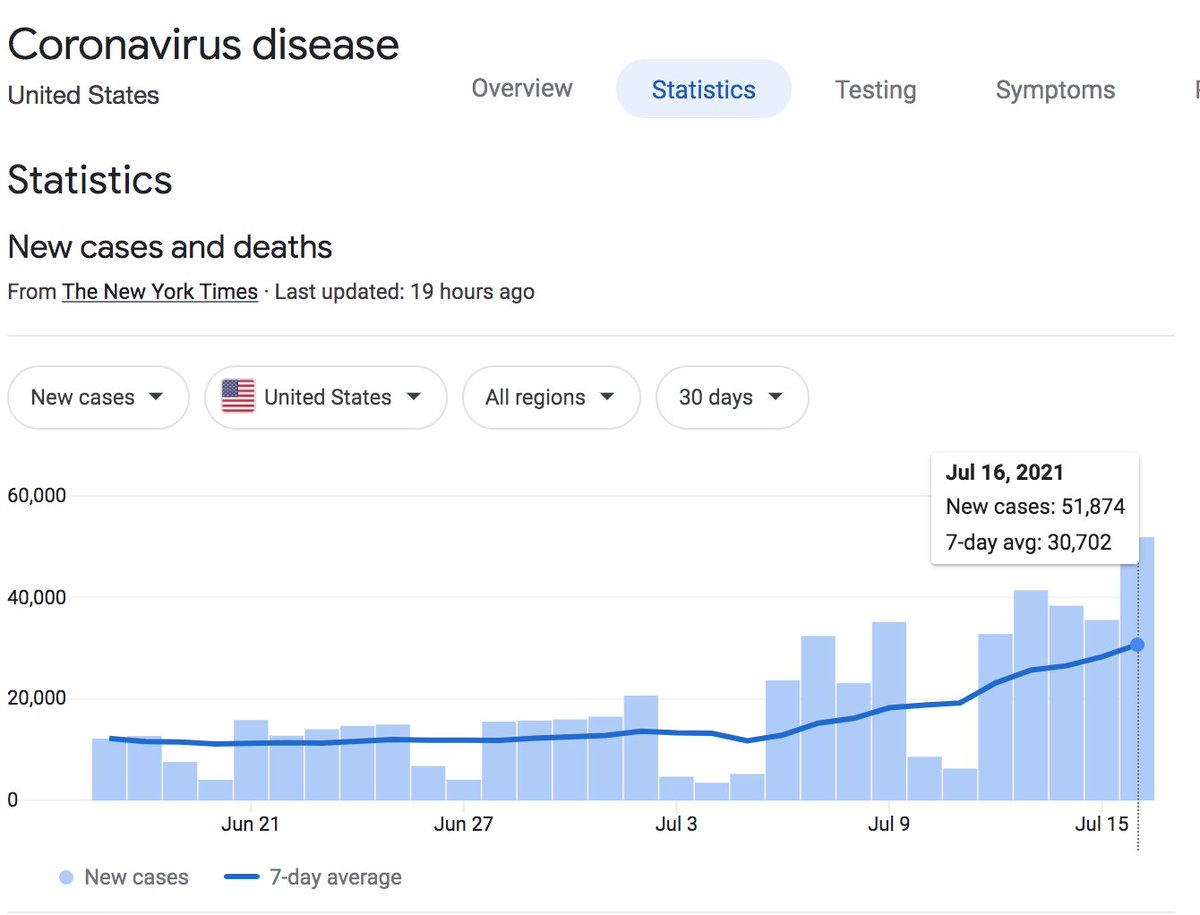Open the 30 days range dropdown
This screenshot has width=1200, height=915.
pos(731,397)
